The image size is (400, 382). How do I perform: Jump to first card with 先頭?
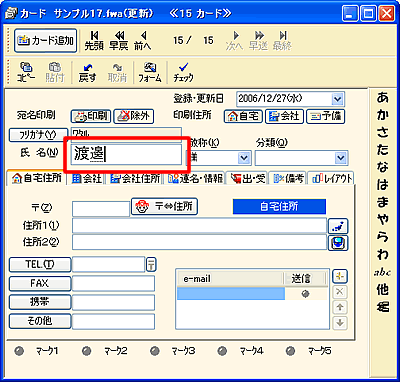[94, 41]
